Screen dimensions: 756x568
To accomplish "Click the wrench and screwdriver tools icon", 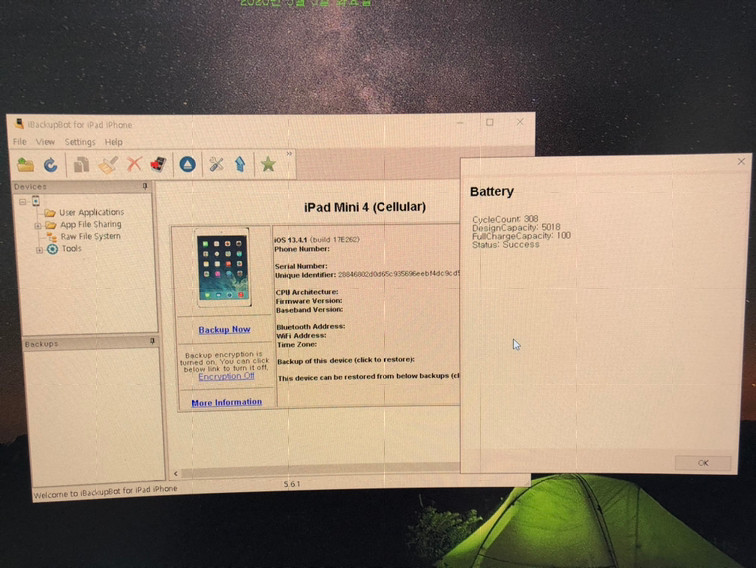I will (216, 165).
